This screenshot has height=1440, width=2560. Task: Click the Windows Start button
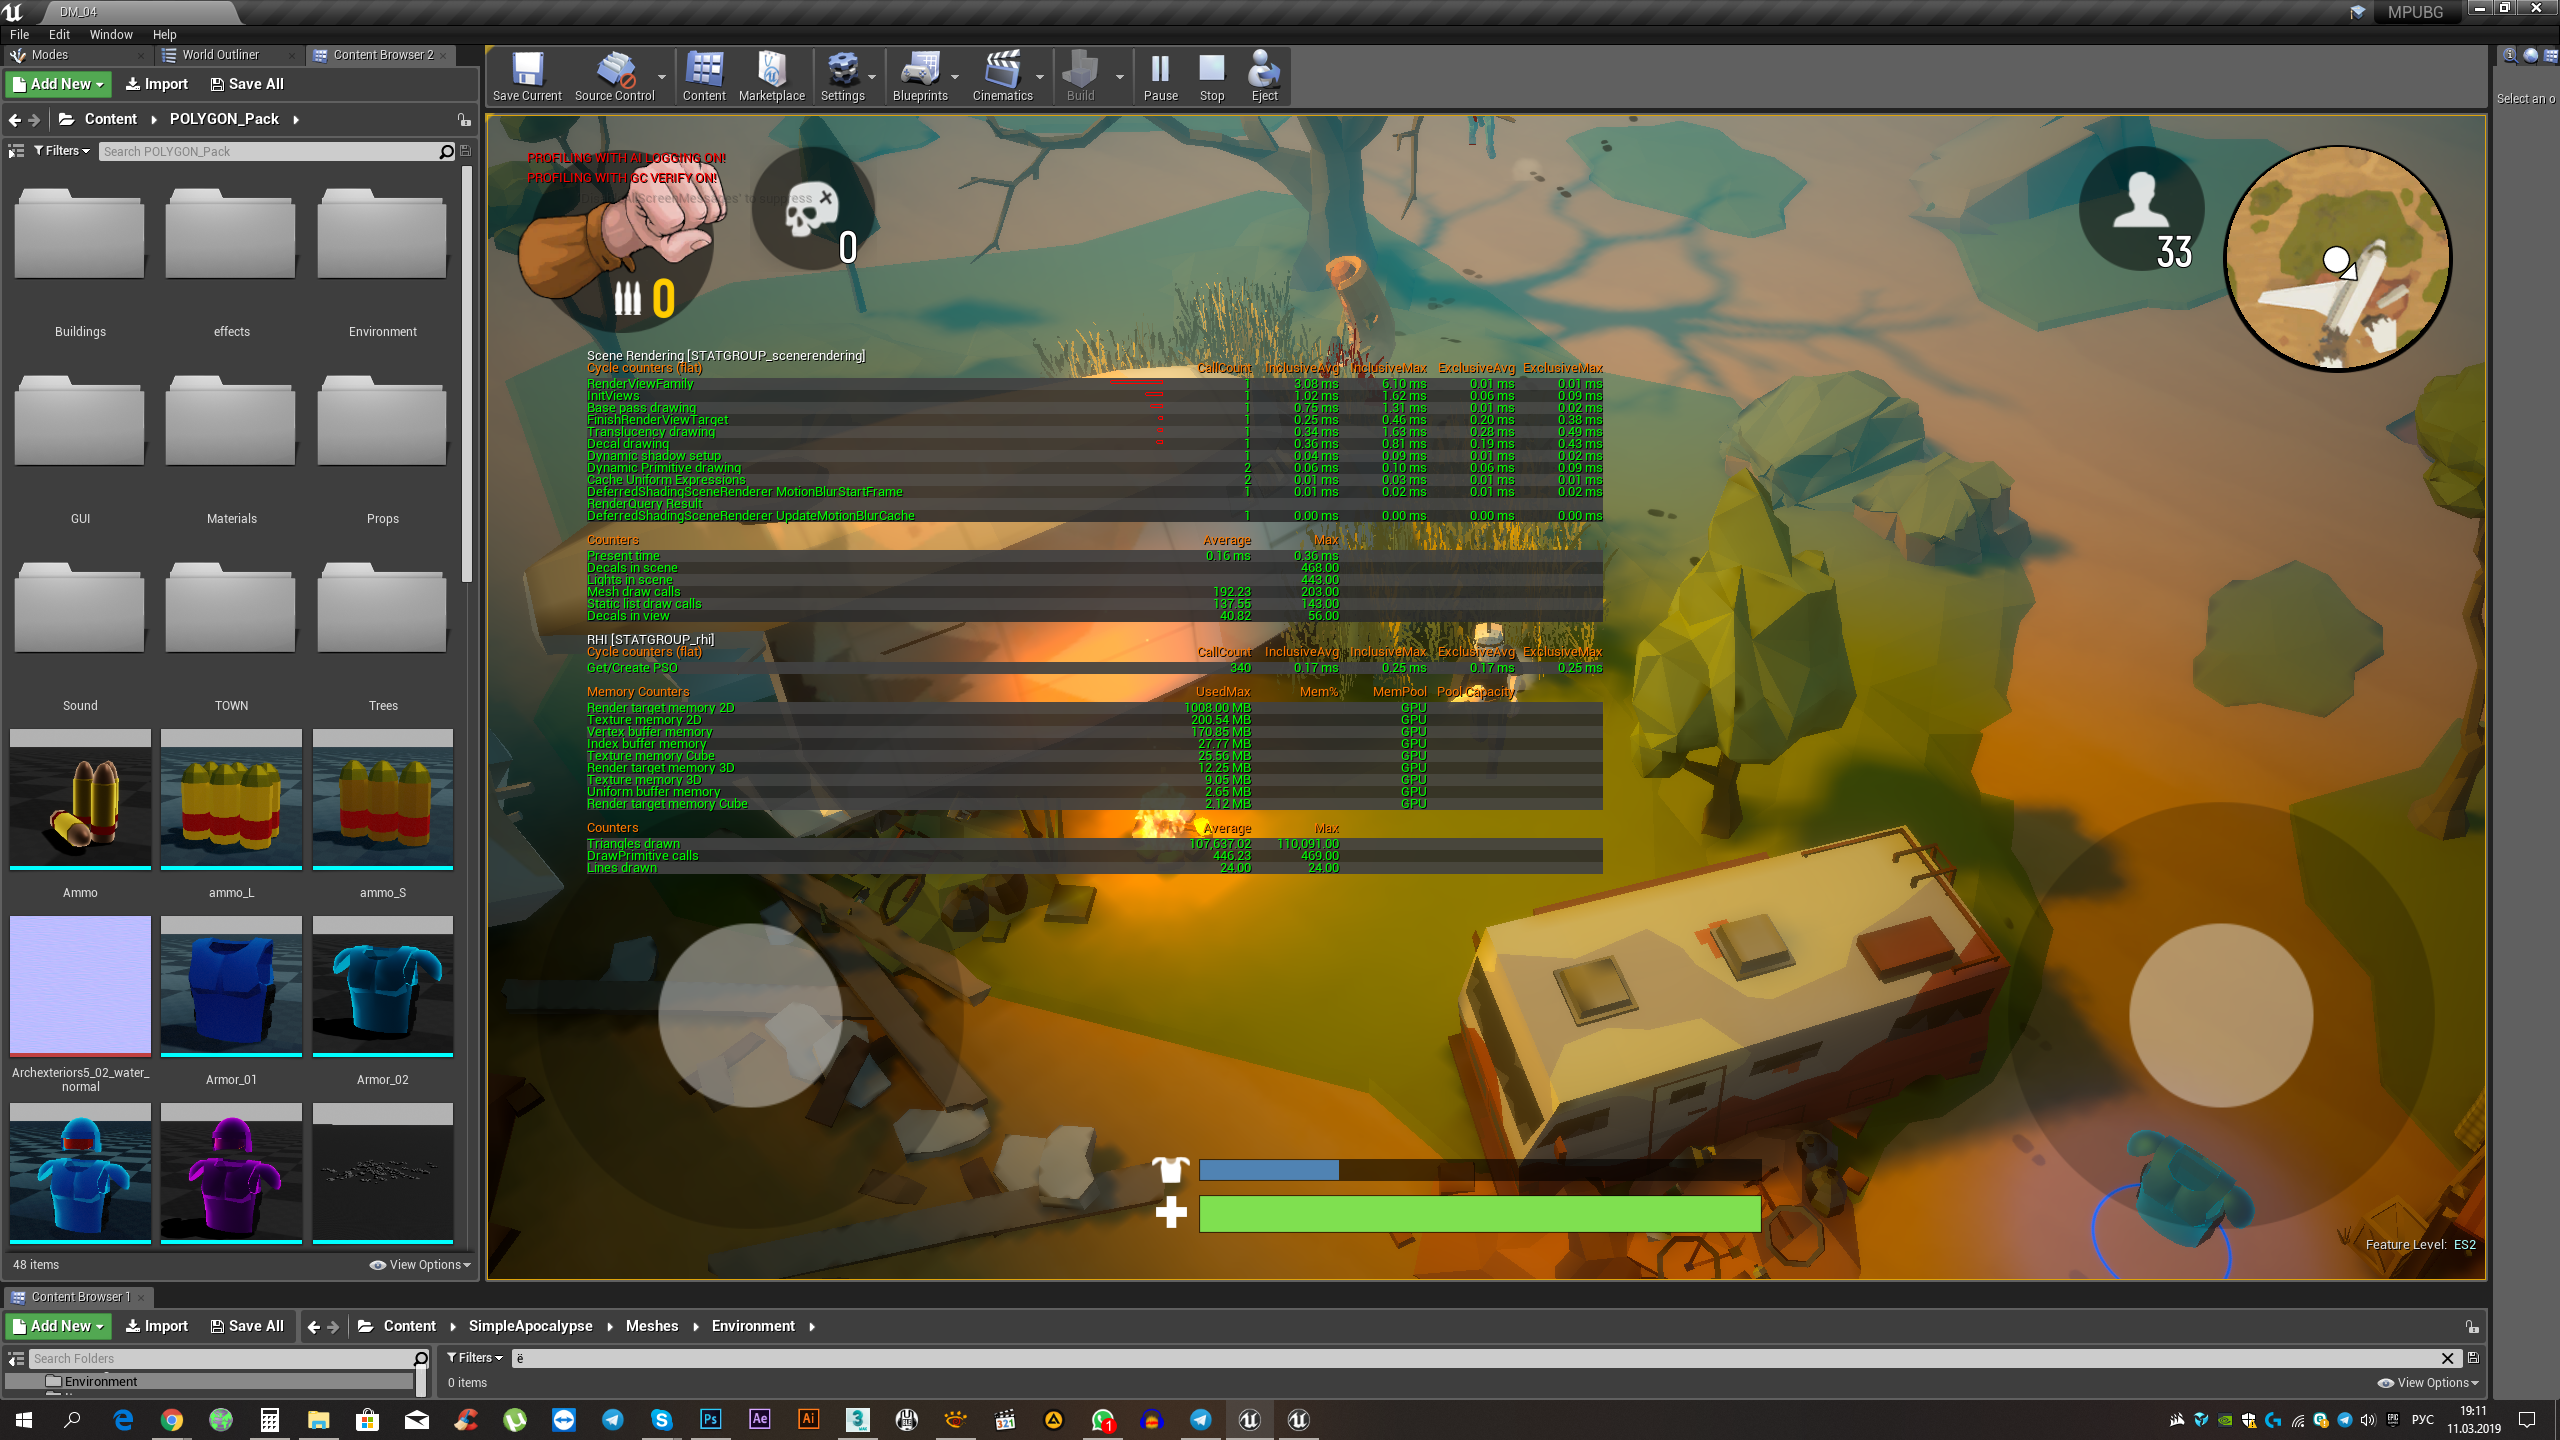coord(24,1419)
